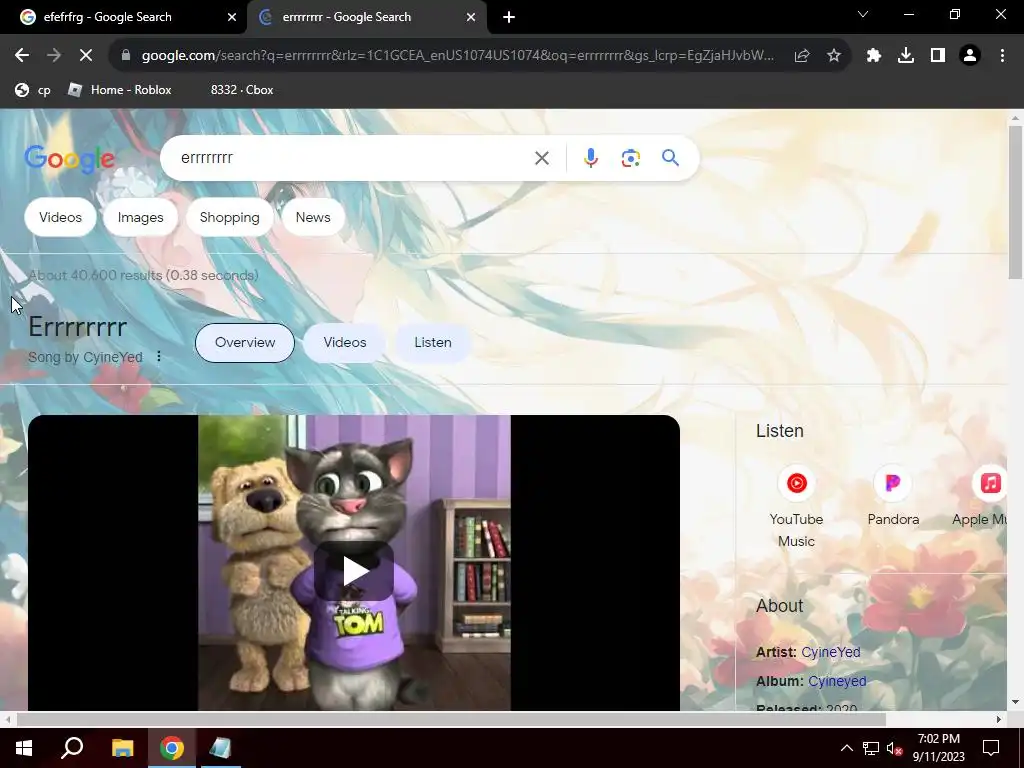Open more options beside Song by CyineYed
Screen dimensions: 1024x768
[159, 357]
